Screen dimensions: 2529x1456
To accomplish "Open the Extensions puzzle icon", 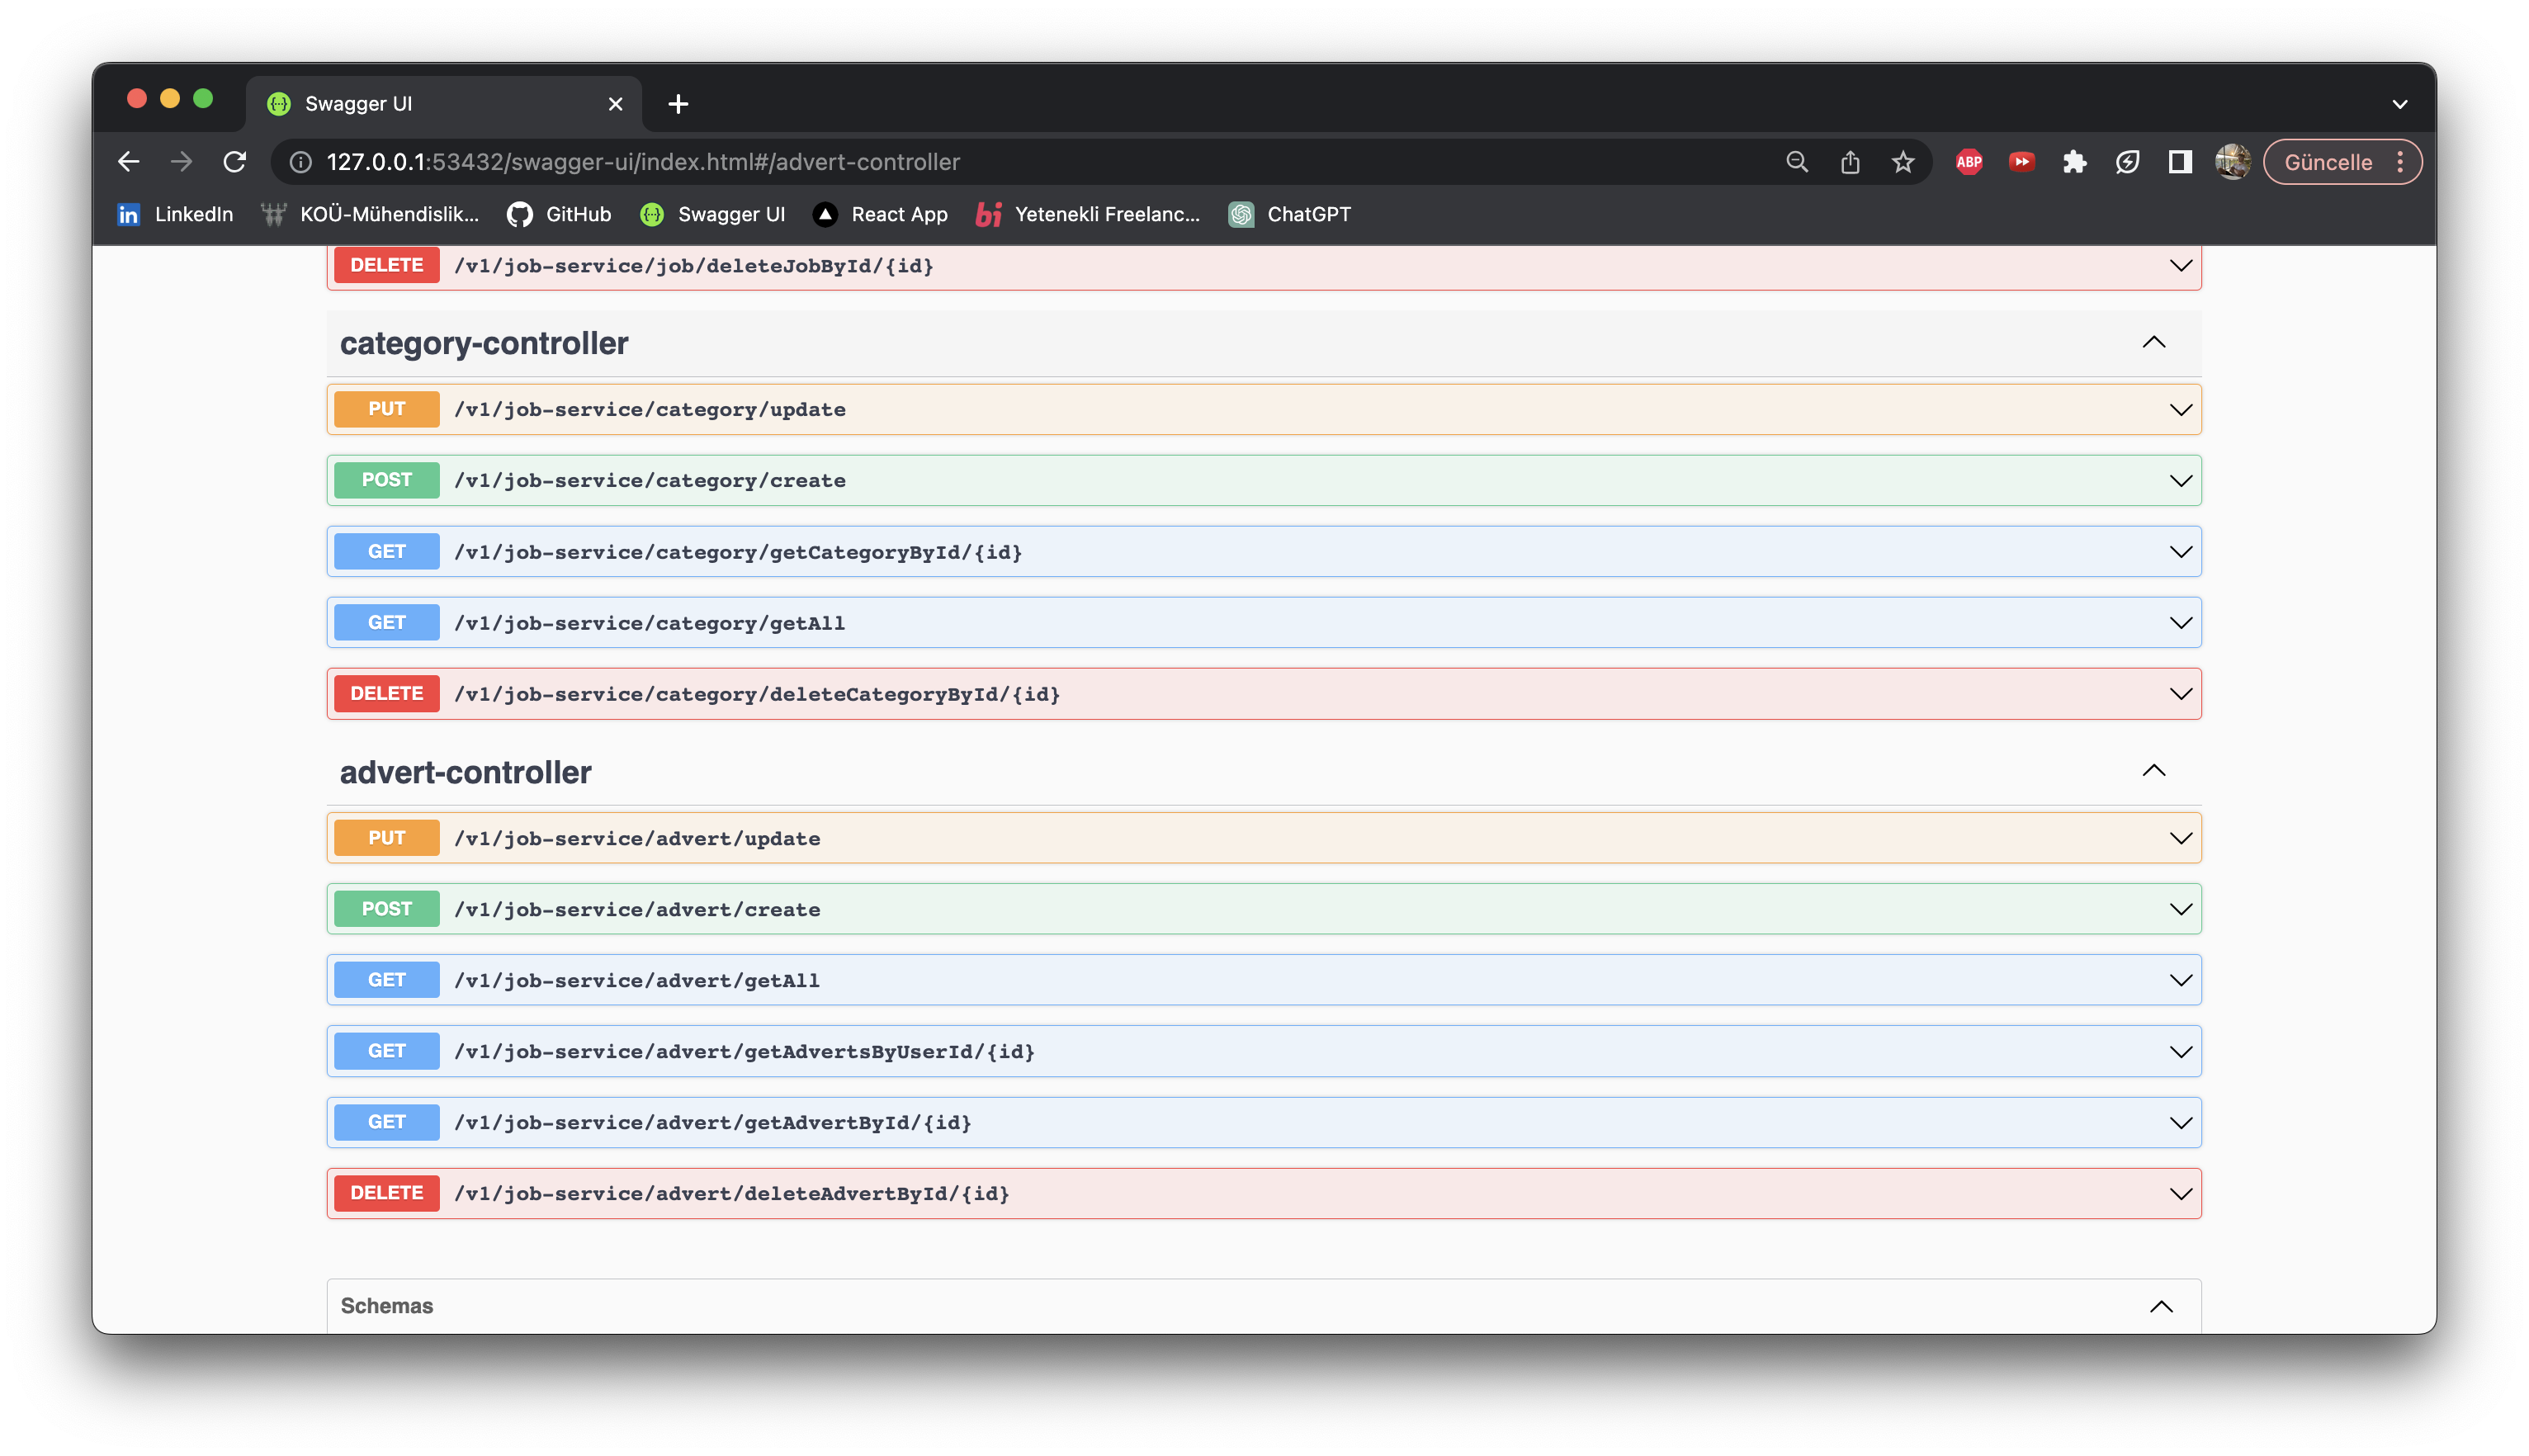I will pyautogui.click(x=2074, y=162).
